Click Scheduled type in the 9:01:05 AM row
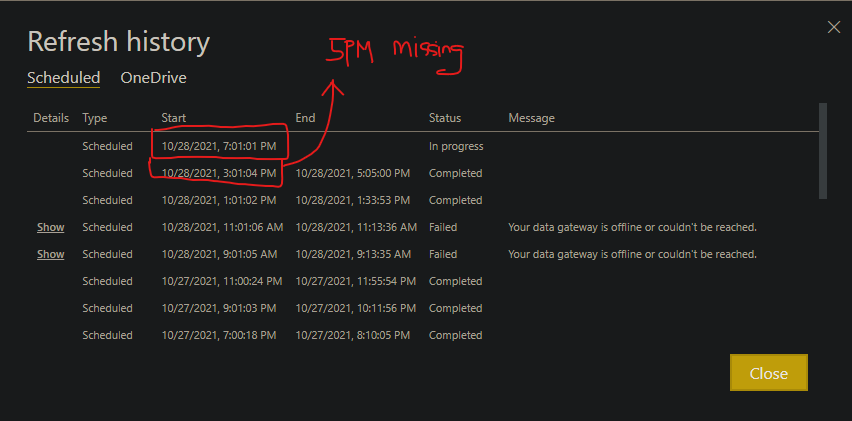The image size is (852, 421). pos(108,254)
